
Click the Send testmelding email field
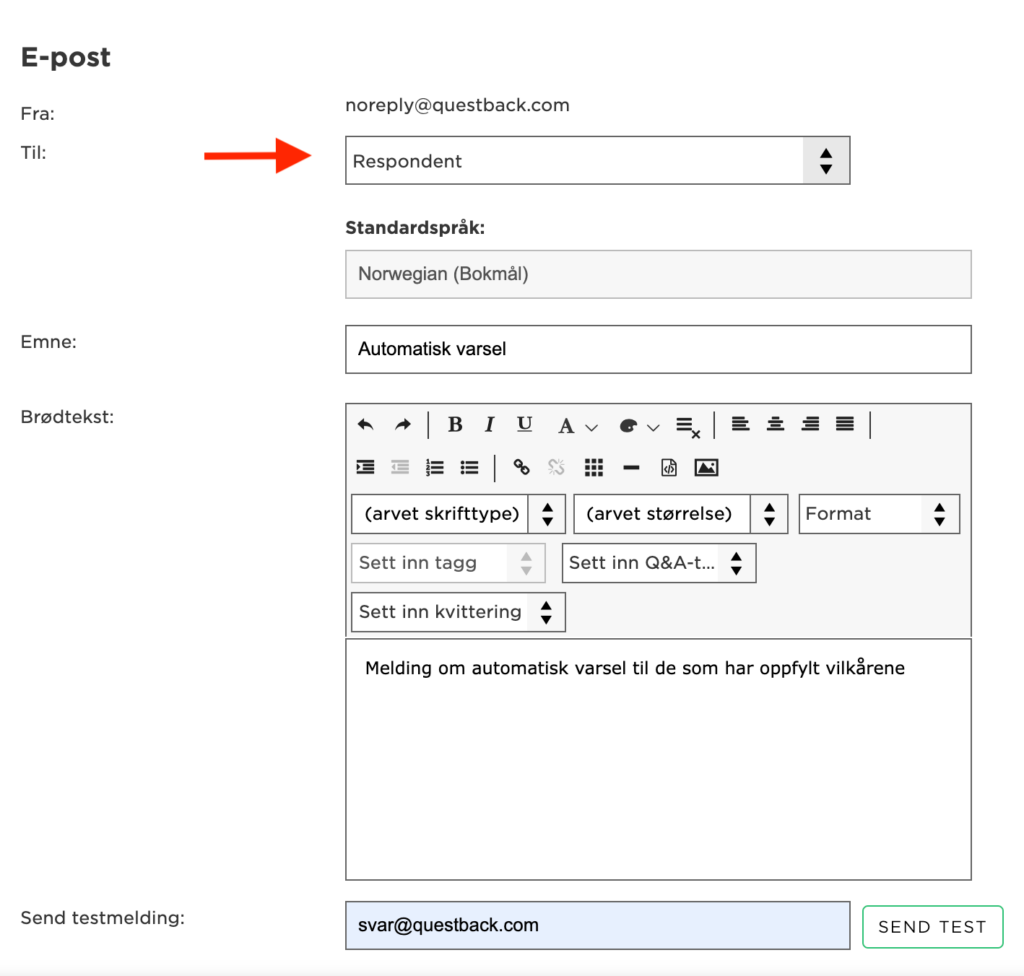598,926
